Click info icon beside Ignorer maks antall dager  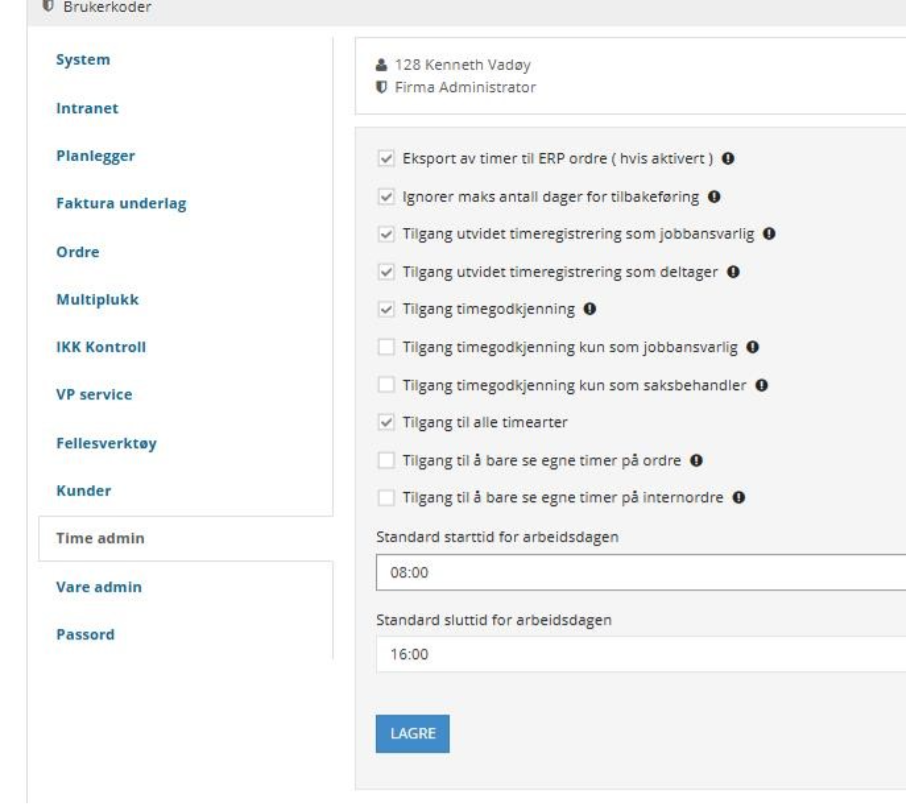coord(714,197)
